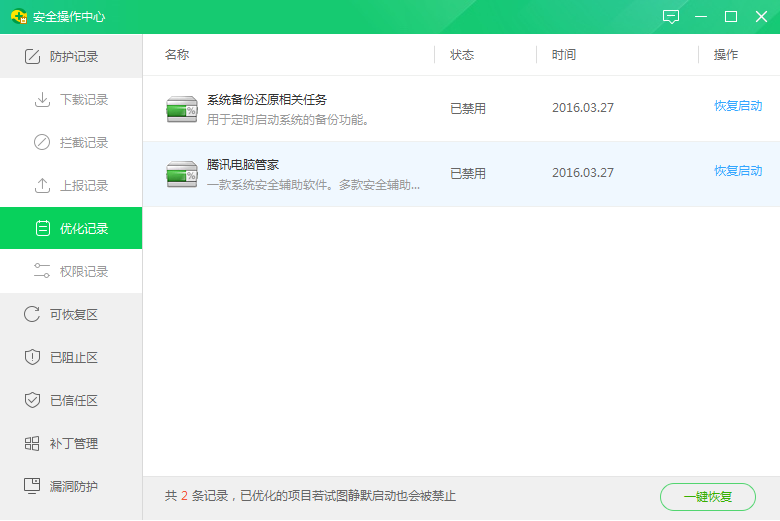Switch to 下载记录 tab
The height and width of the screenshot is (521, 780).
(x=71, y=100)
